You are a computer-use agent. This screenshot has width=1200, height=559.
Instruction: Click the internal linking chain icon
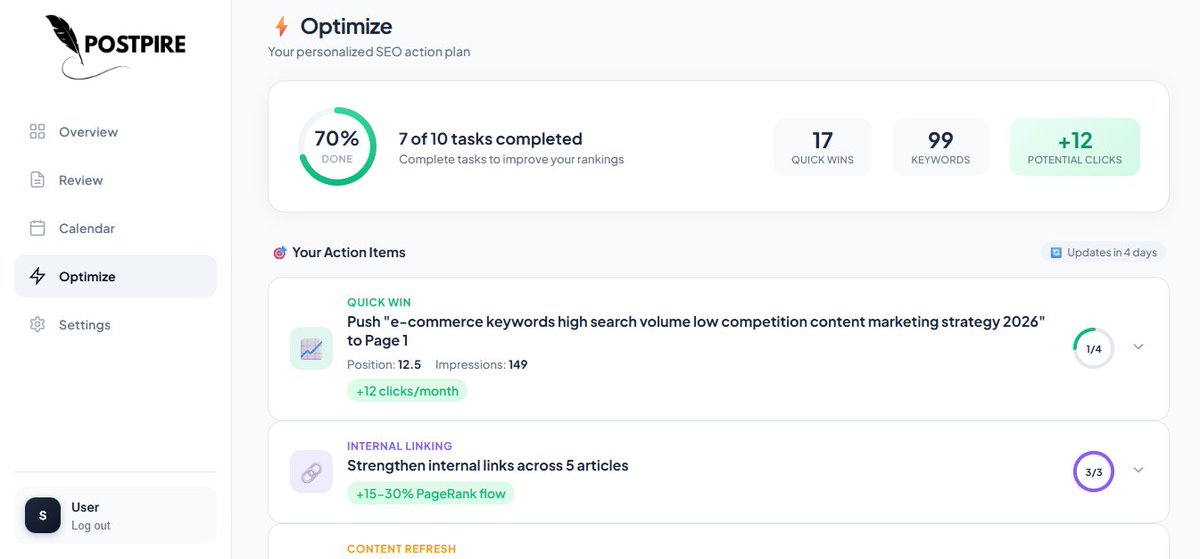(311, 471)
